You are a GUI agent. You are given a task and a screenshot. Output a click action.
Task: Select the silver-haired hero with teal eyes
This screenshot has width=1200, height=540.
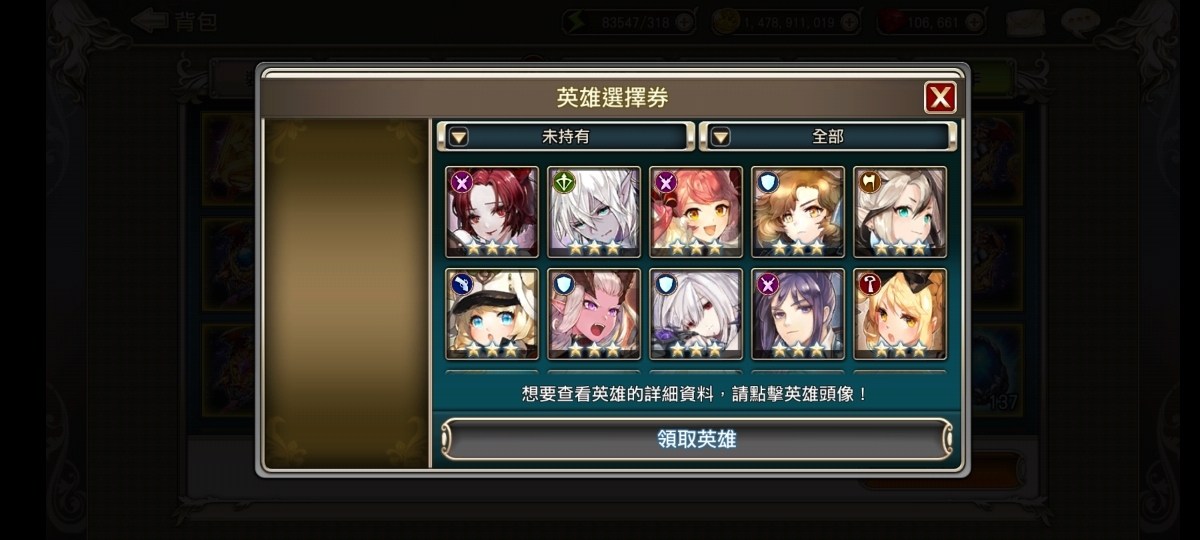tap(900, 212)
